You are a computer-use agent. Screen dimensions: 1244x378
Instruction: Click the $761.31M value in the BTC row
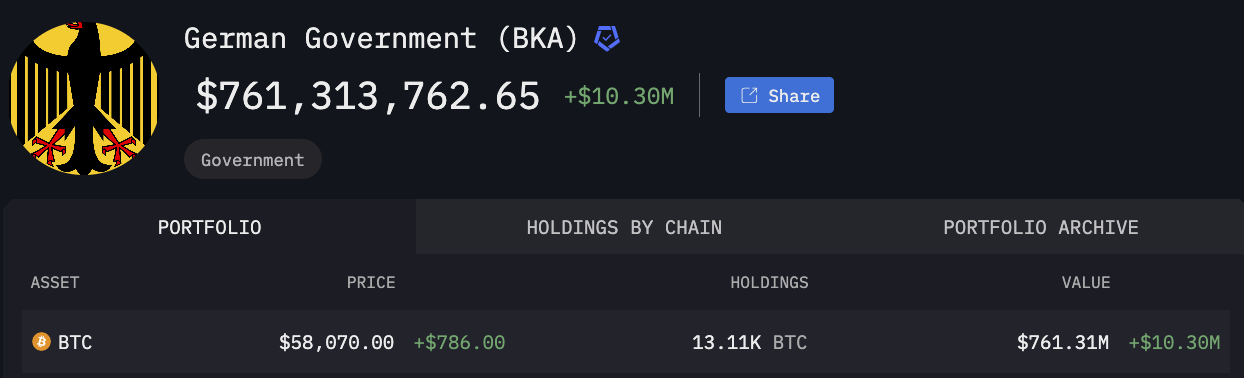tap(1063, 342)
